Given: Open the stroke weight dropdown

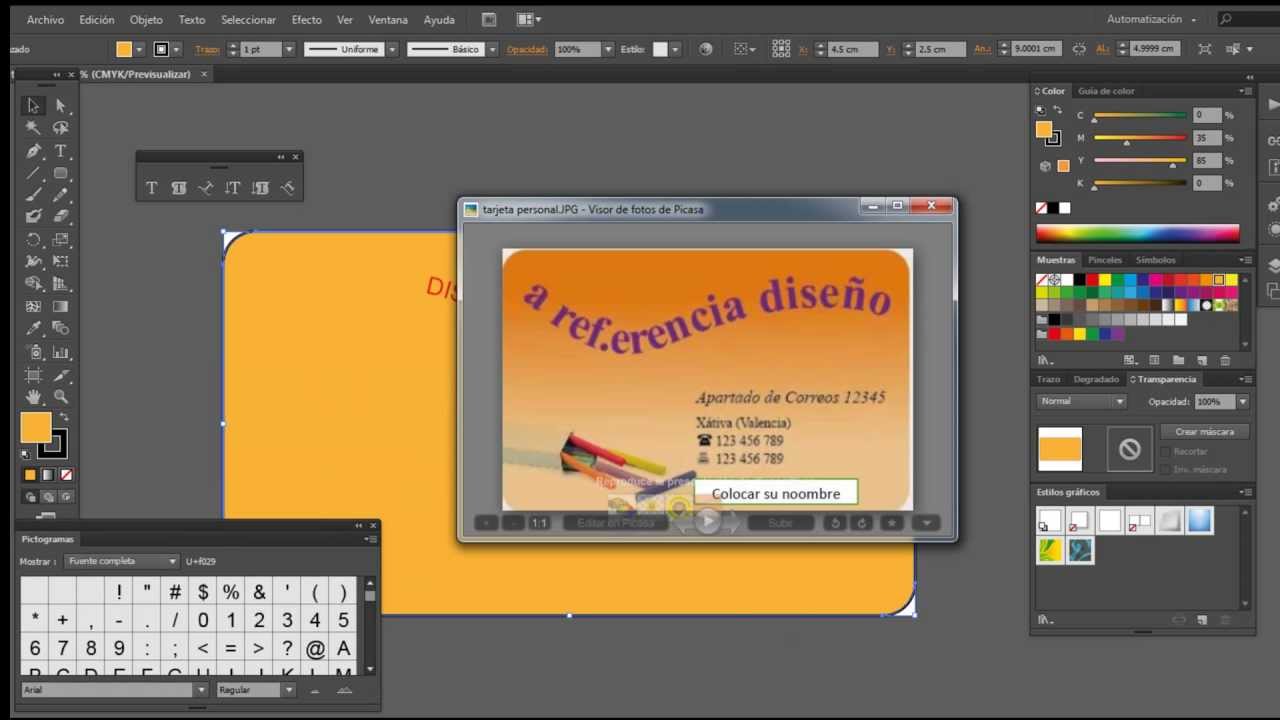Looking at the screenshot, I should [289, 49].
